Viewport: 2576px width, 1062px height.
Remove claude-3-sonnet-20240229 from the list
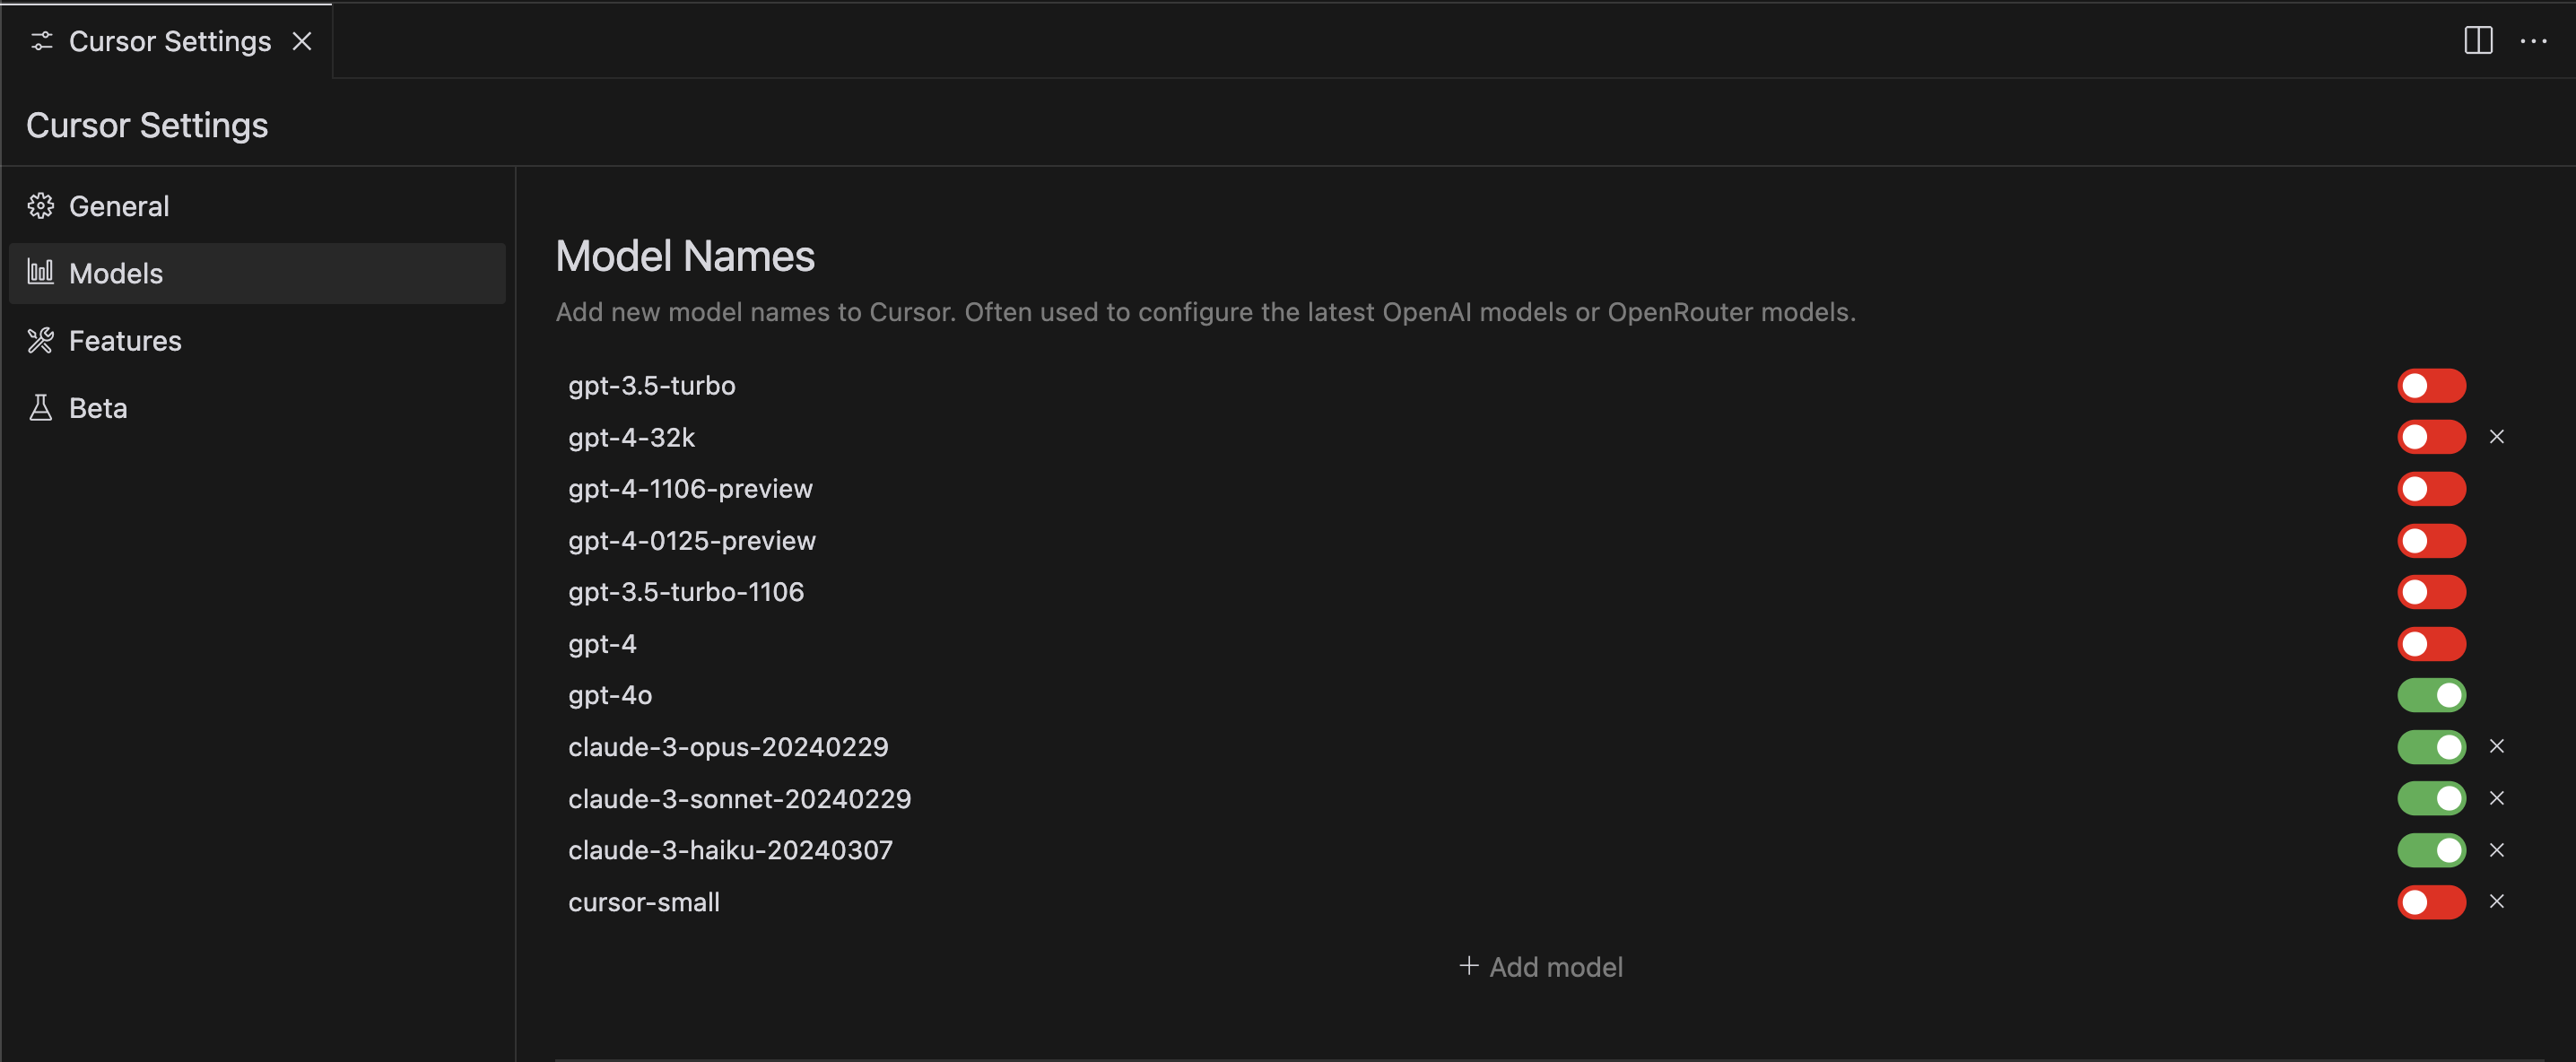[x=2496, y=798]
